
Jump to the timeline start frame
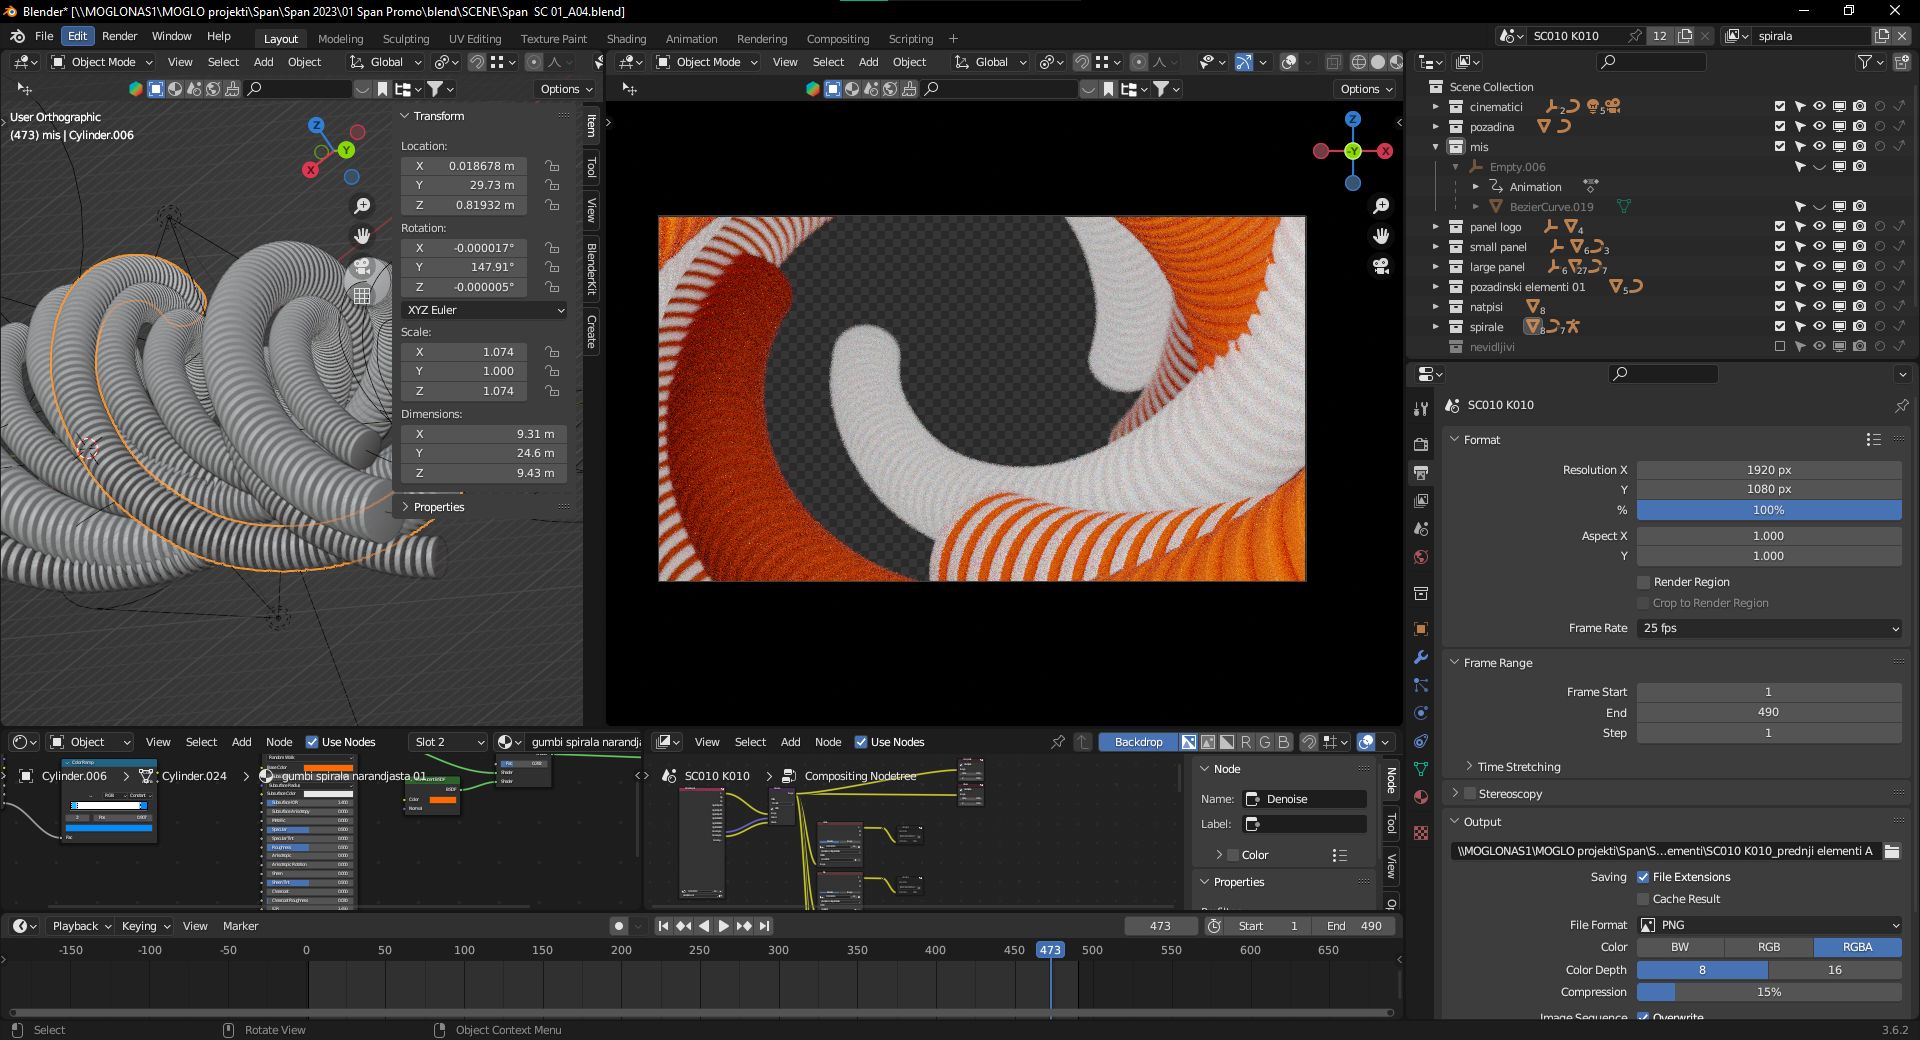(662, 926)
